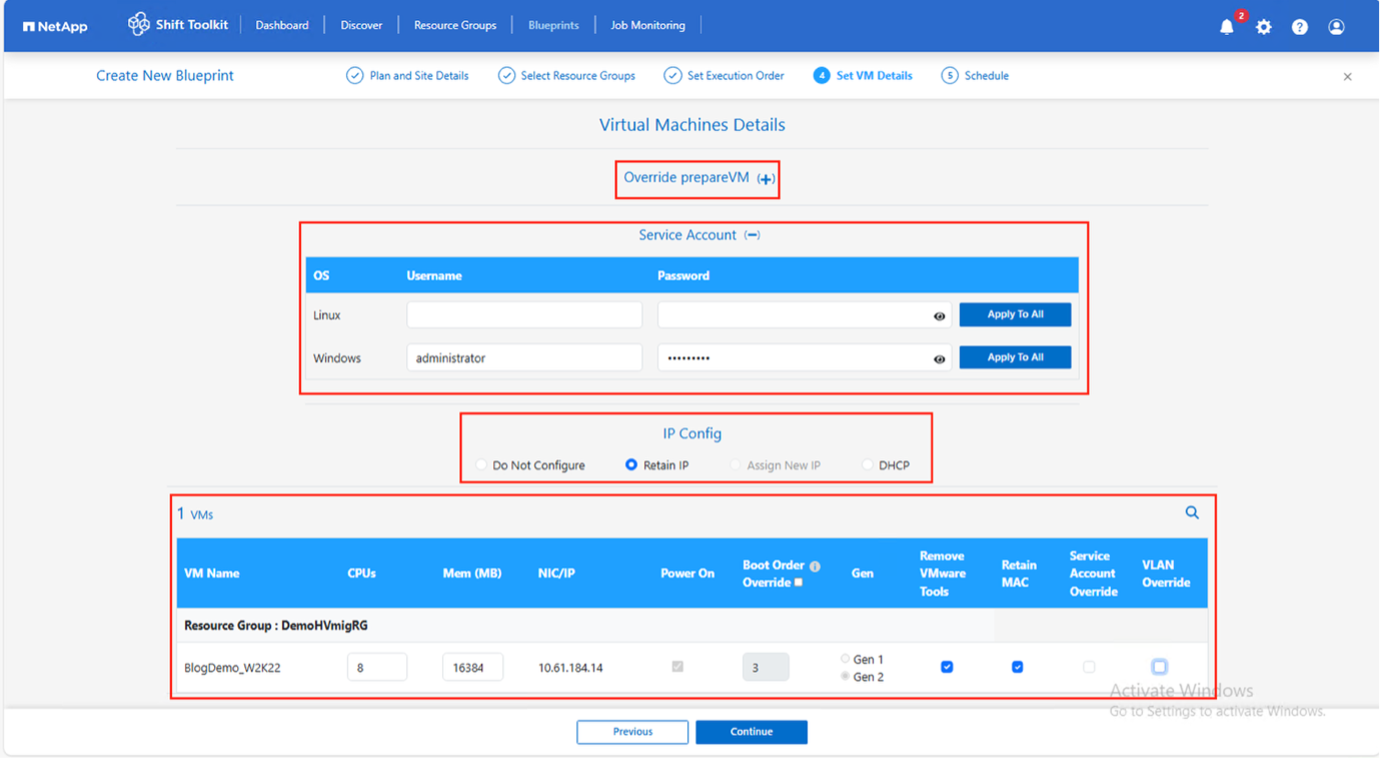Uncheck Remove VMware Tools for BlogDemo_W2K22

click(947, 667)
